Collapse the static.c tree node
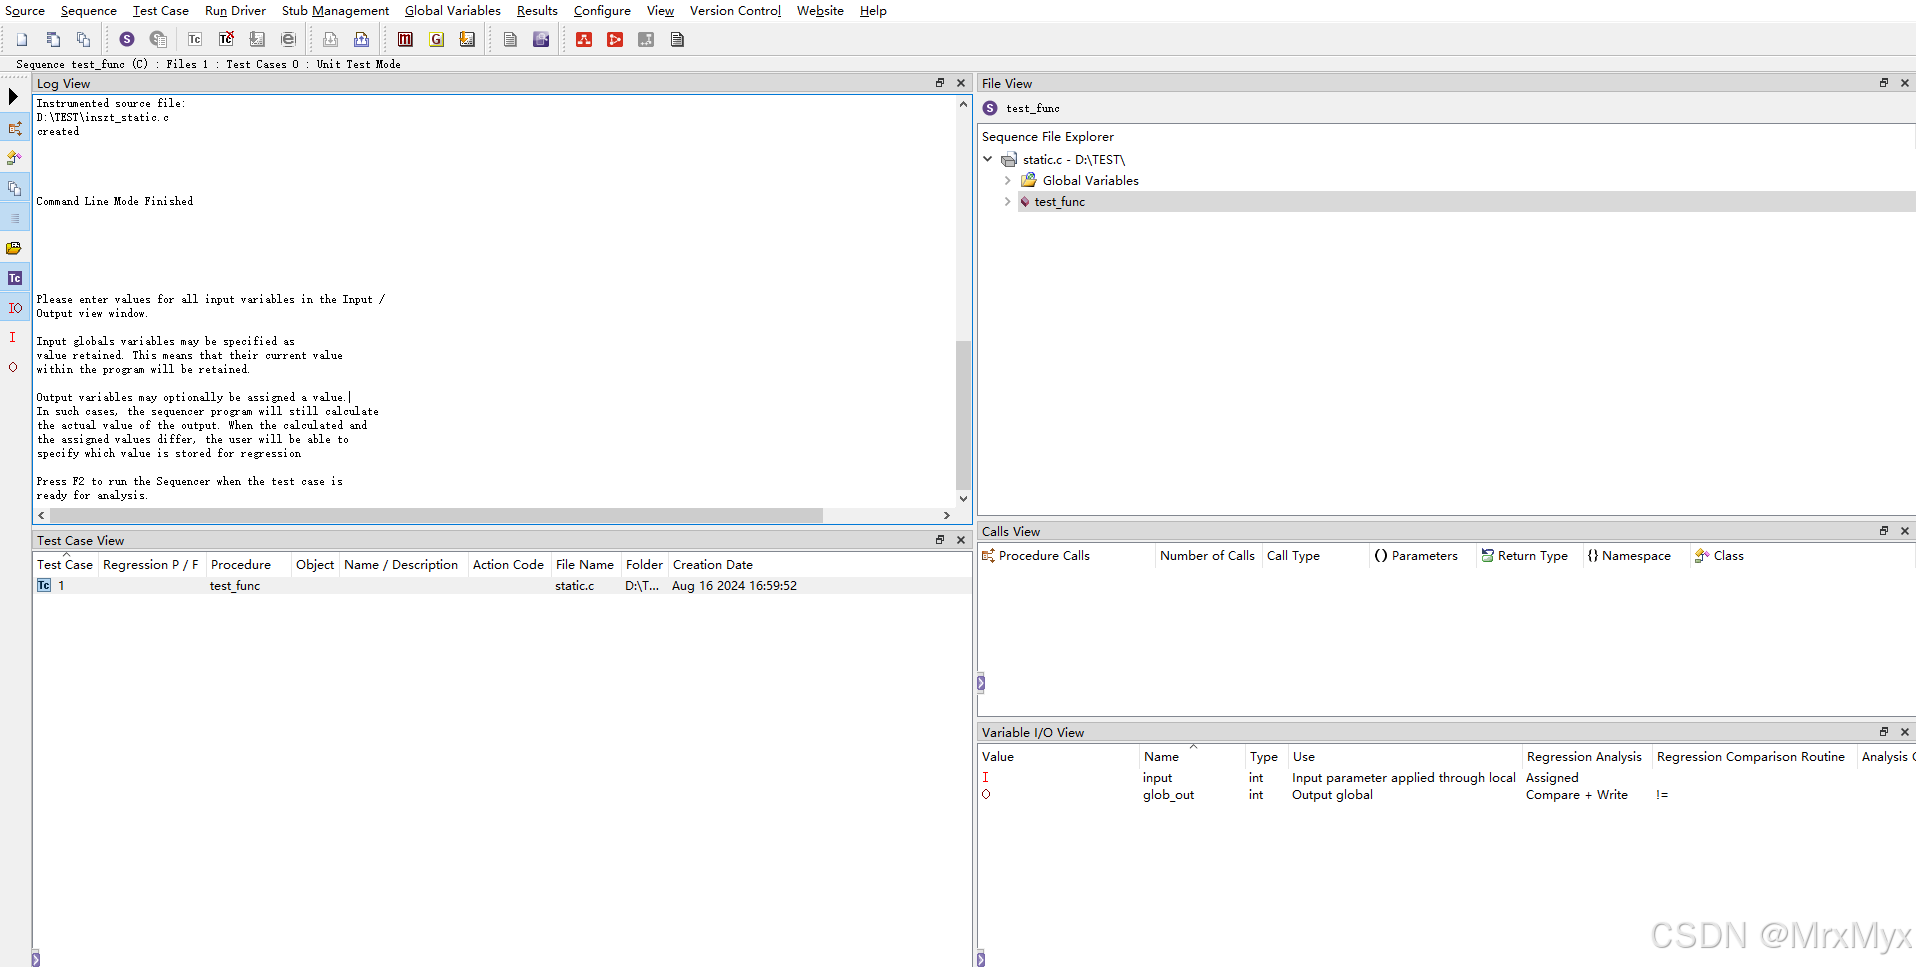1916x967 pixels. tap(988, 160)
